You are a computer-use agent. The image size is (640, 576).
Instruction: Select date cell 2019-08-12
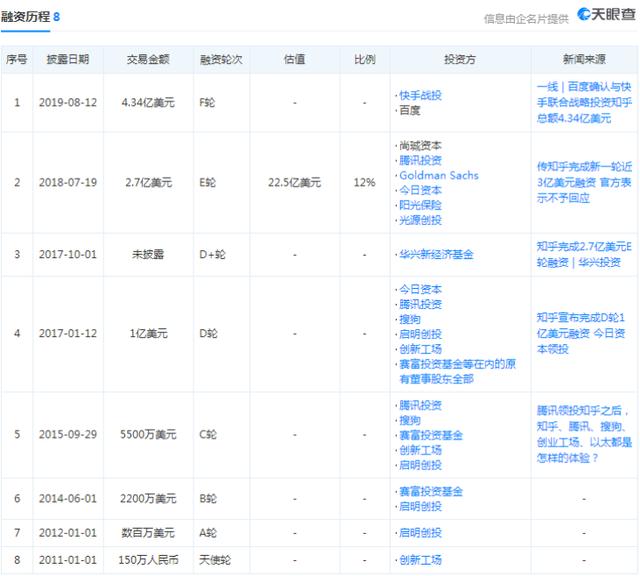coord(68,102)
